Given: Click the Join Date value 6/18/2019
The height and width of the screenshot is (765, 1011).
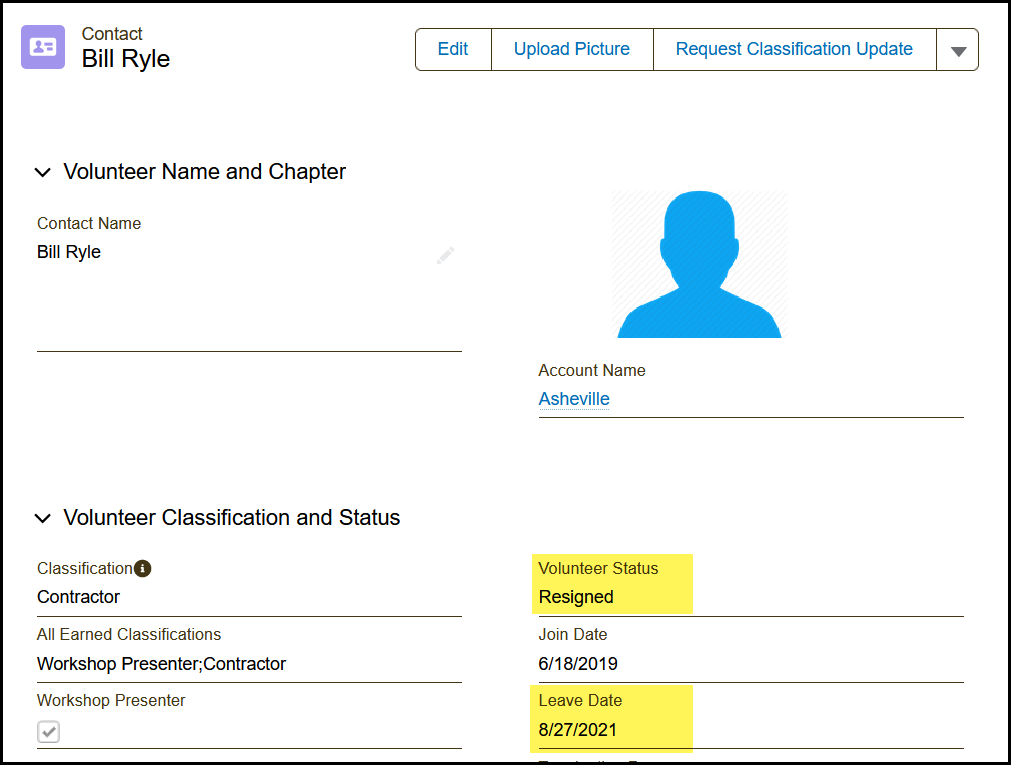Looking at the screenshot, I should tap(578, 664).
